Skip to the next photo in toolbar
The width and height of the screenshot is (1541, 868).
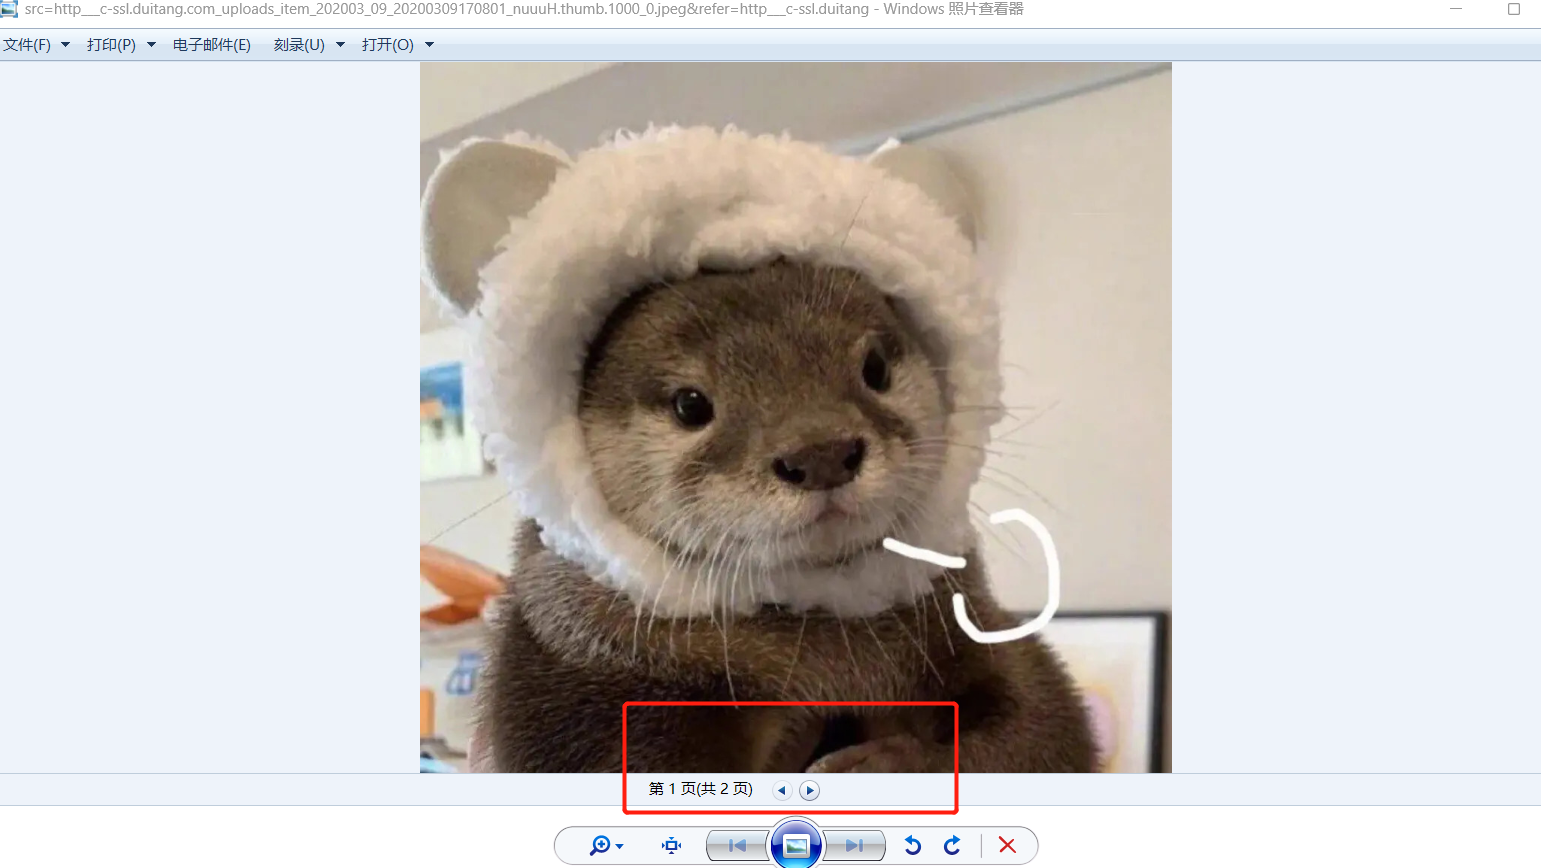pyautogui.click(x=854, y=846)
